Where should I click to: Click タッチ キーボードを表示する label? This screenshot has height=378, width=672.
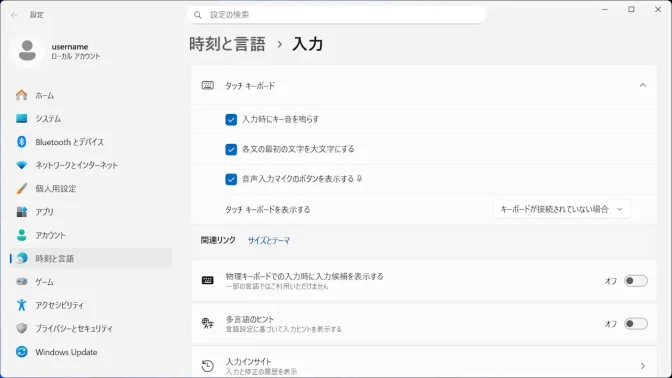click(267, 210)
